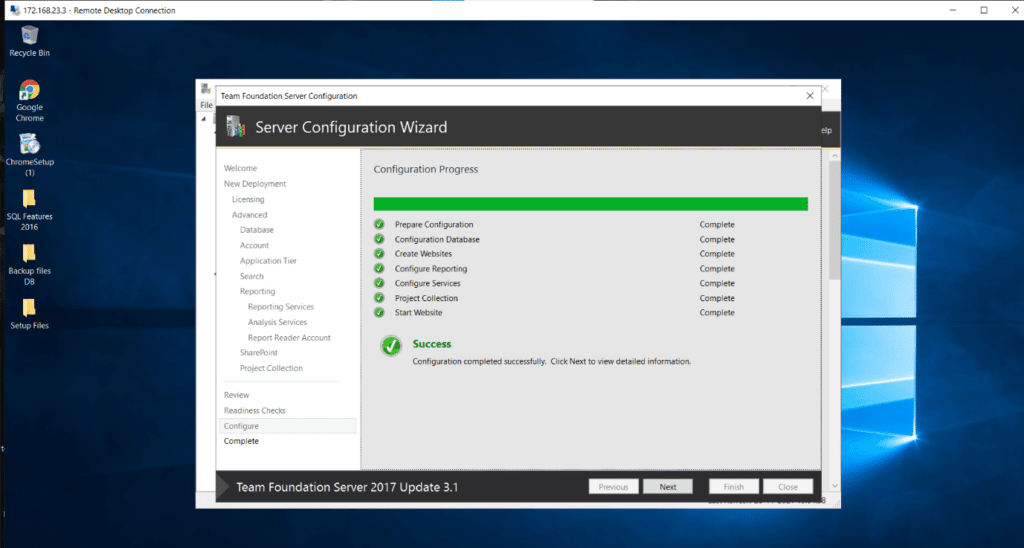Click the large Success checkmark icon

click(x=391, y=346)
